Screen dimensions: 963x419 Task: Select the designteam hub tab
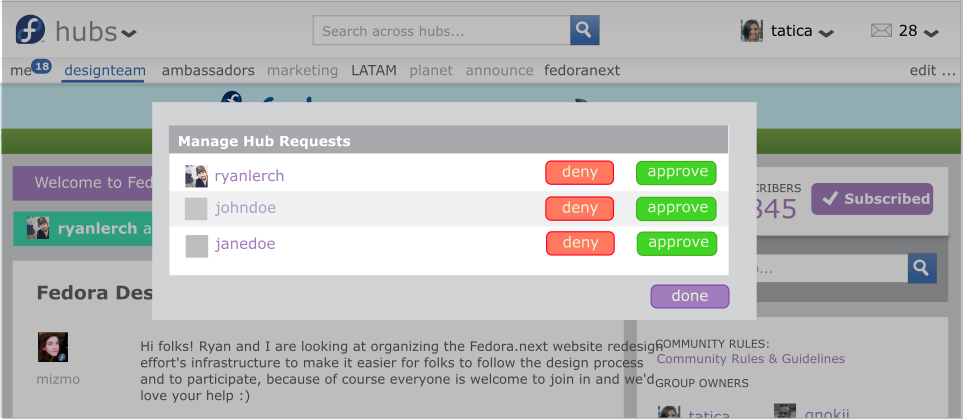click(x=105, y=71)
